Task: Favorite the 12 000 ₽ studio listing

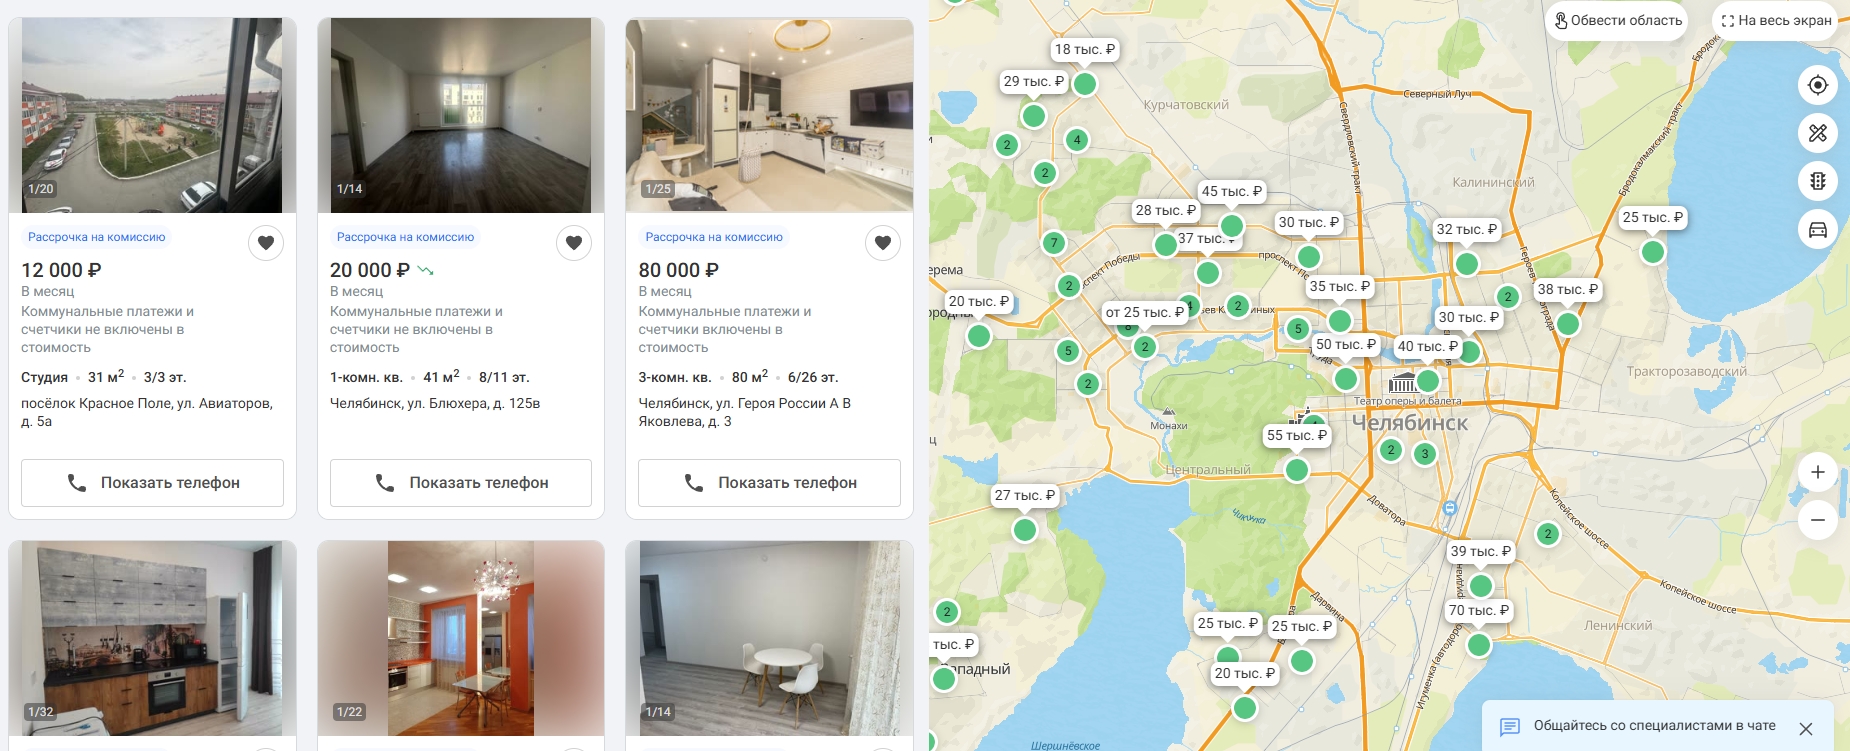Action: click(266, 242)
